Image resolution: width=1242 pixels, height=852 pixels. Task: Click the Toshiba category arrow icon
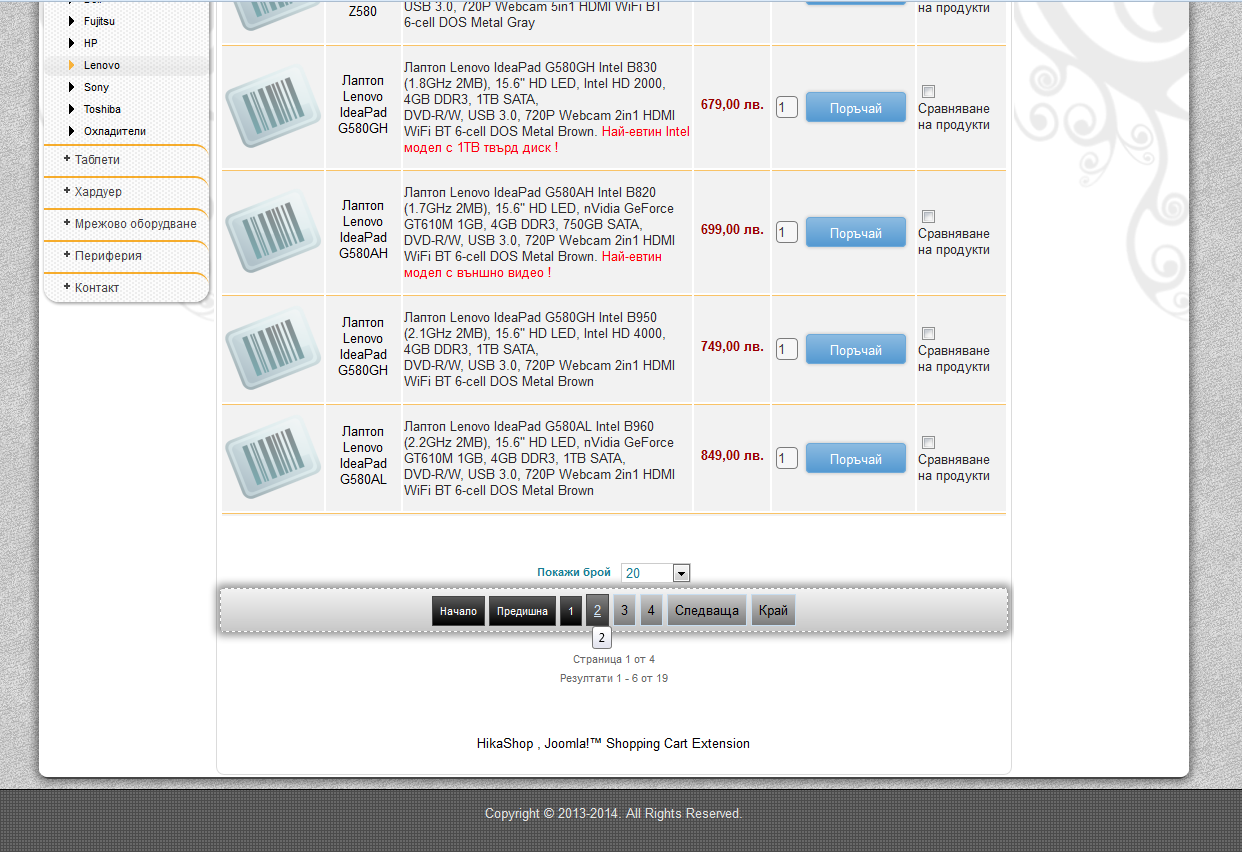(x=71, y=109)
